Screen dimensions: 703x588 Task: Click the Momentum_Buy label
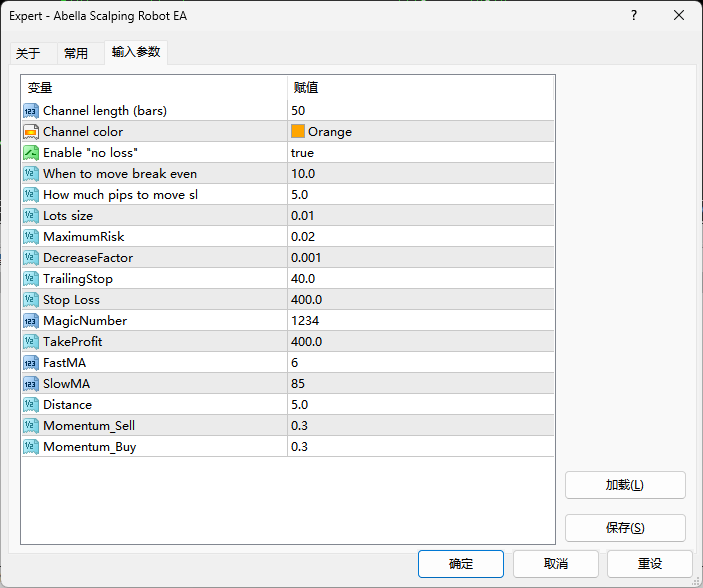89,447
